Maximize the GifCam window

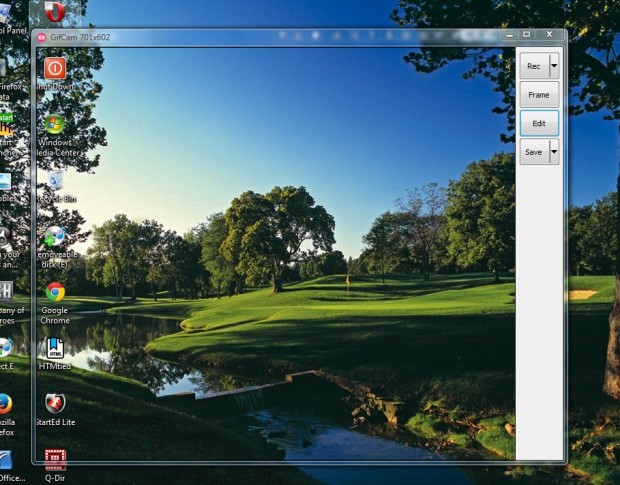click(527, 35)
